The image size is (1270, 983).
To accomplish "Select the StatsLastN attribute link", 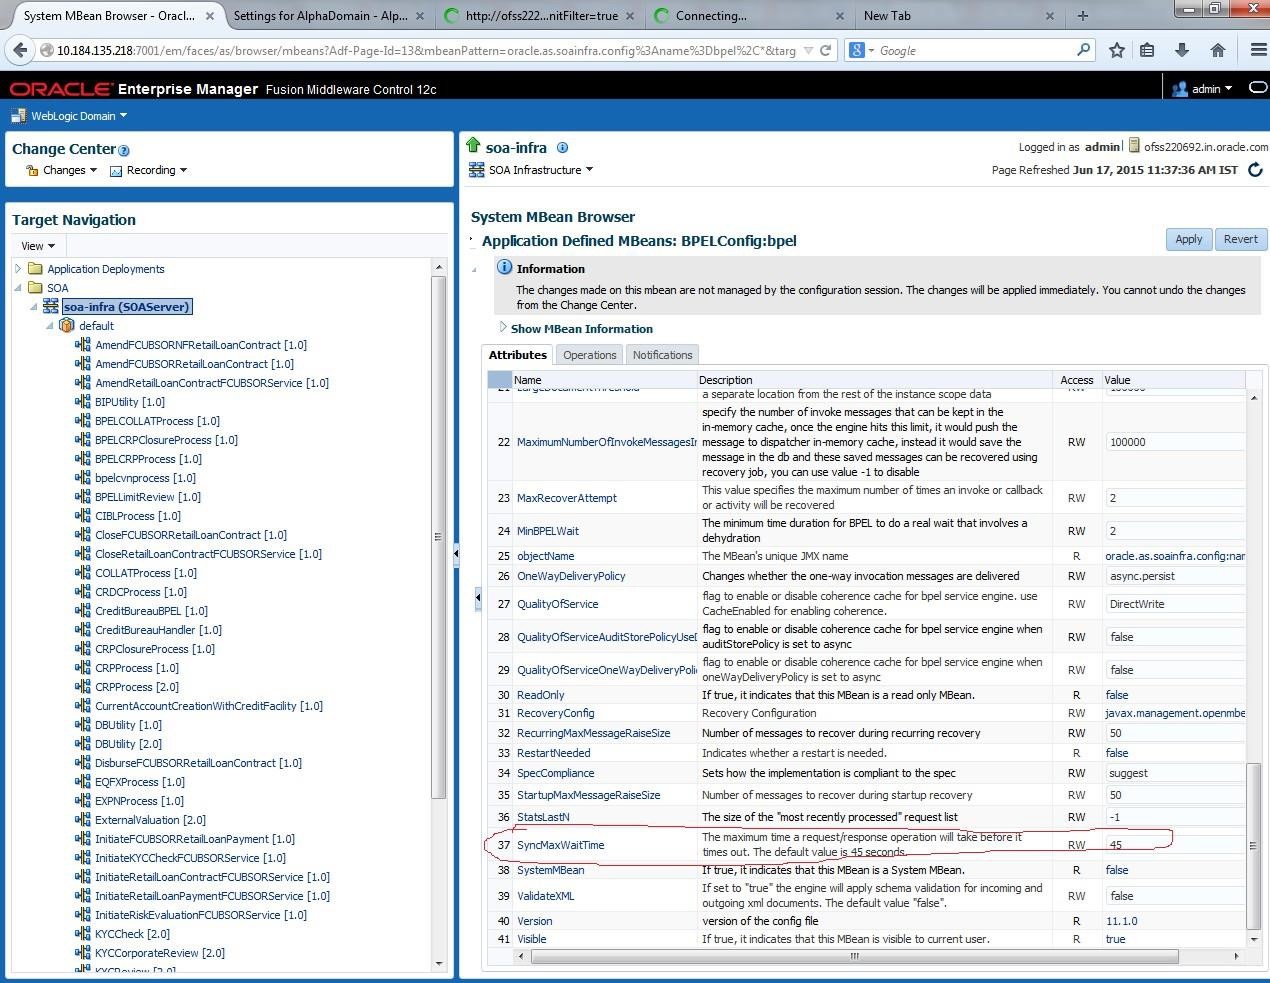I will 543,818.
